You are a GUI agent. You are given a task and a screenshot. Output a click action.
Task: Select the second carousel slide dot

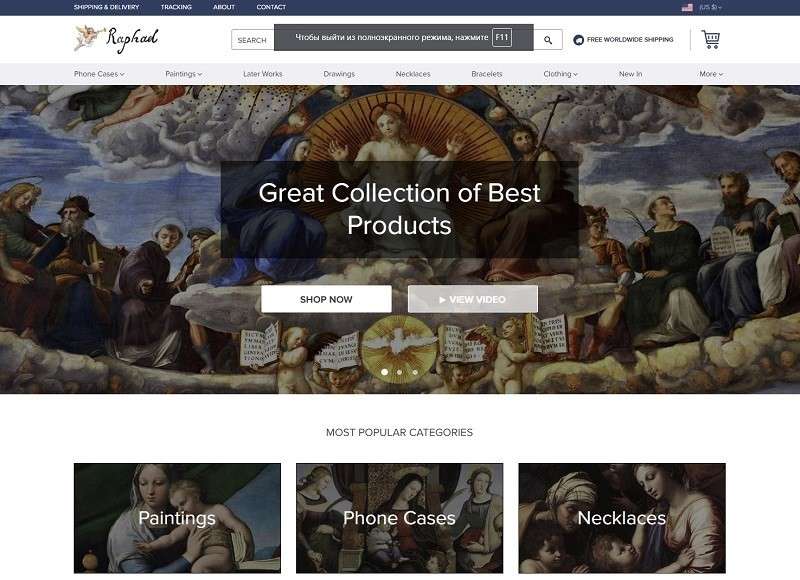399,372
